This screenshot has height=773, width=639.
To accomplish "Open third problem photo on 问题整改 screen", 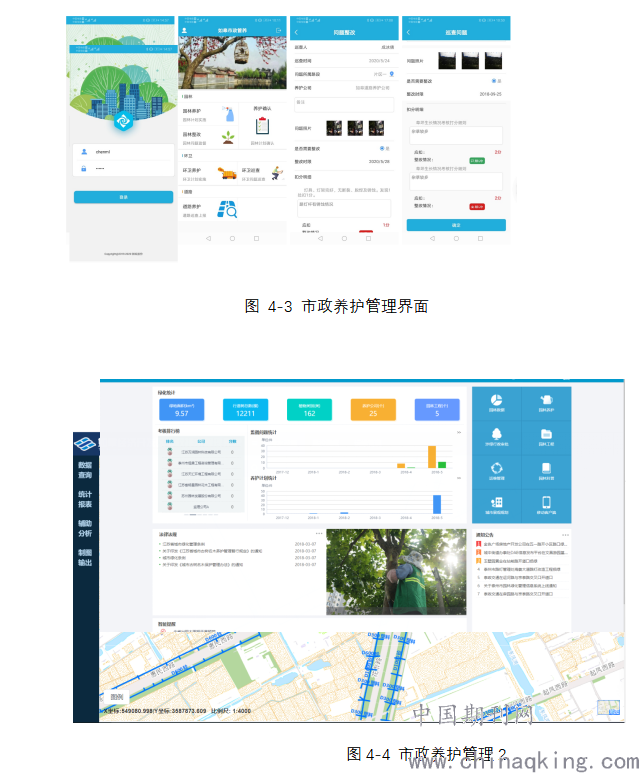I will (x=376, y=128).
